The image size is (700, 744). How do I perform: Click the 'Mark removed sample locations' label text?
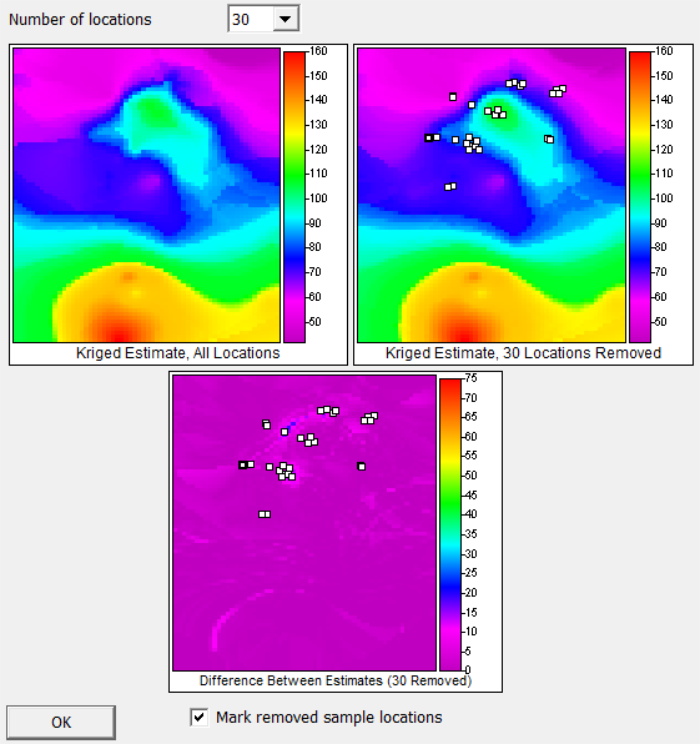(x=329, y=717)
